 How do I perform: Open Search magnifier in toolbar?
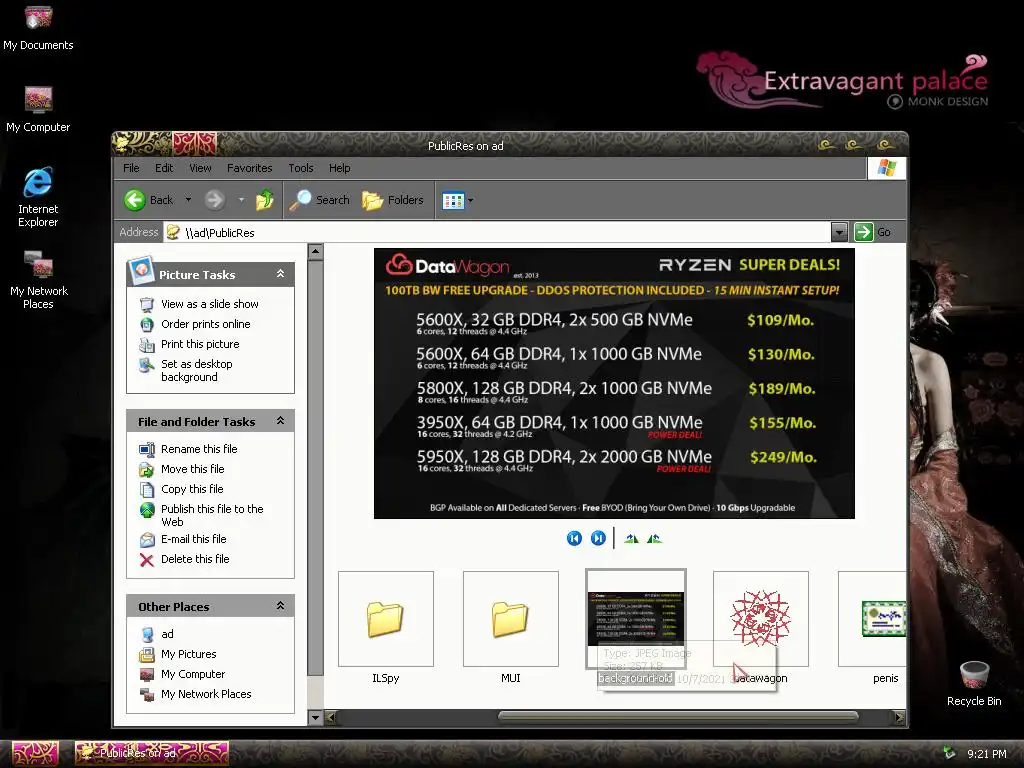pos(300,200)
